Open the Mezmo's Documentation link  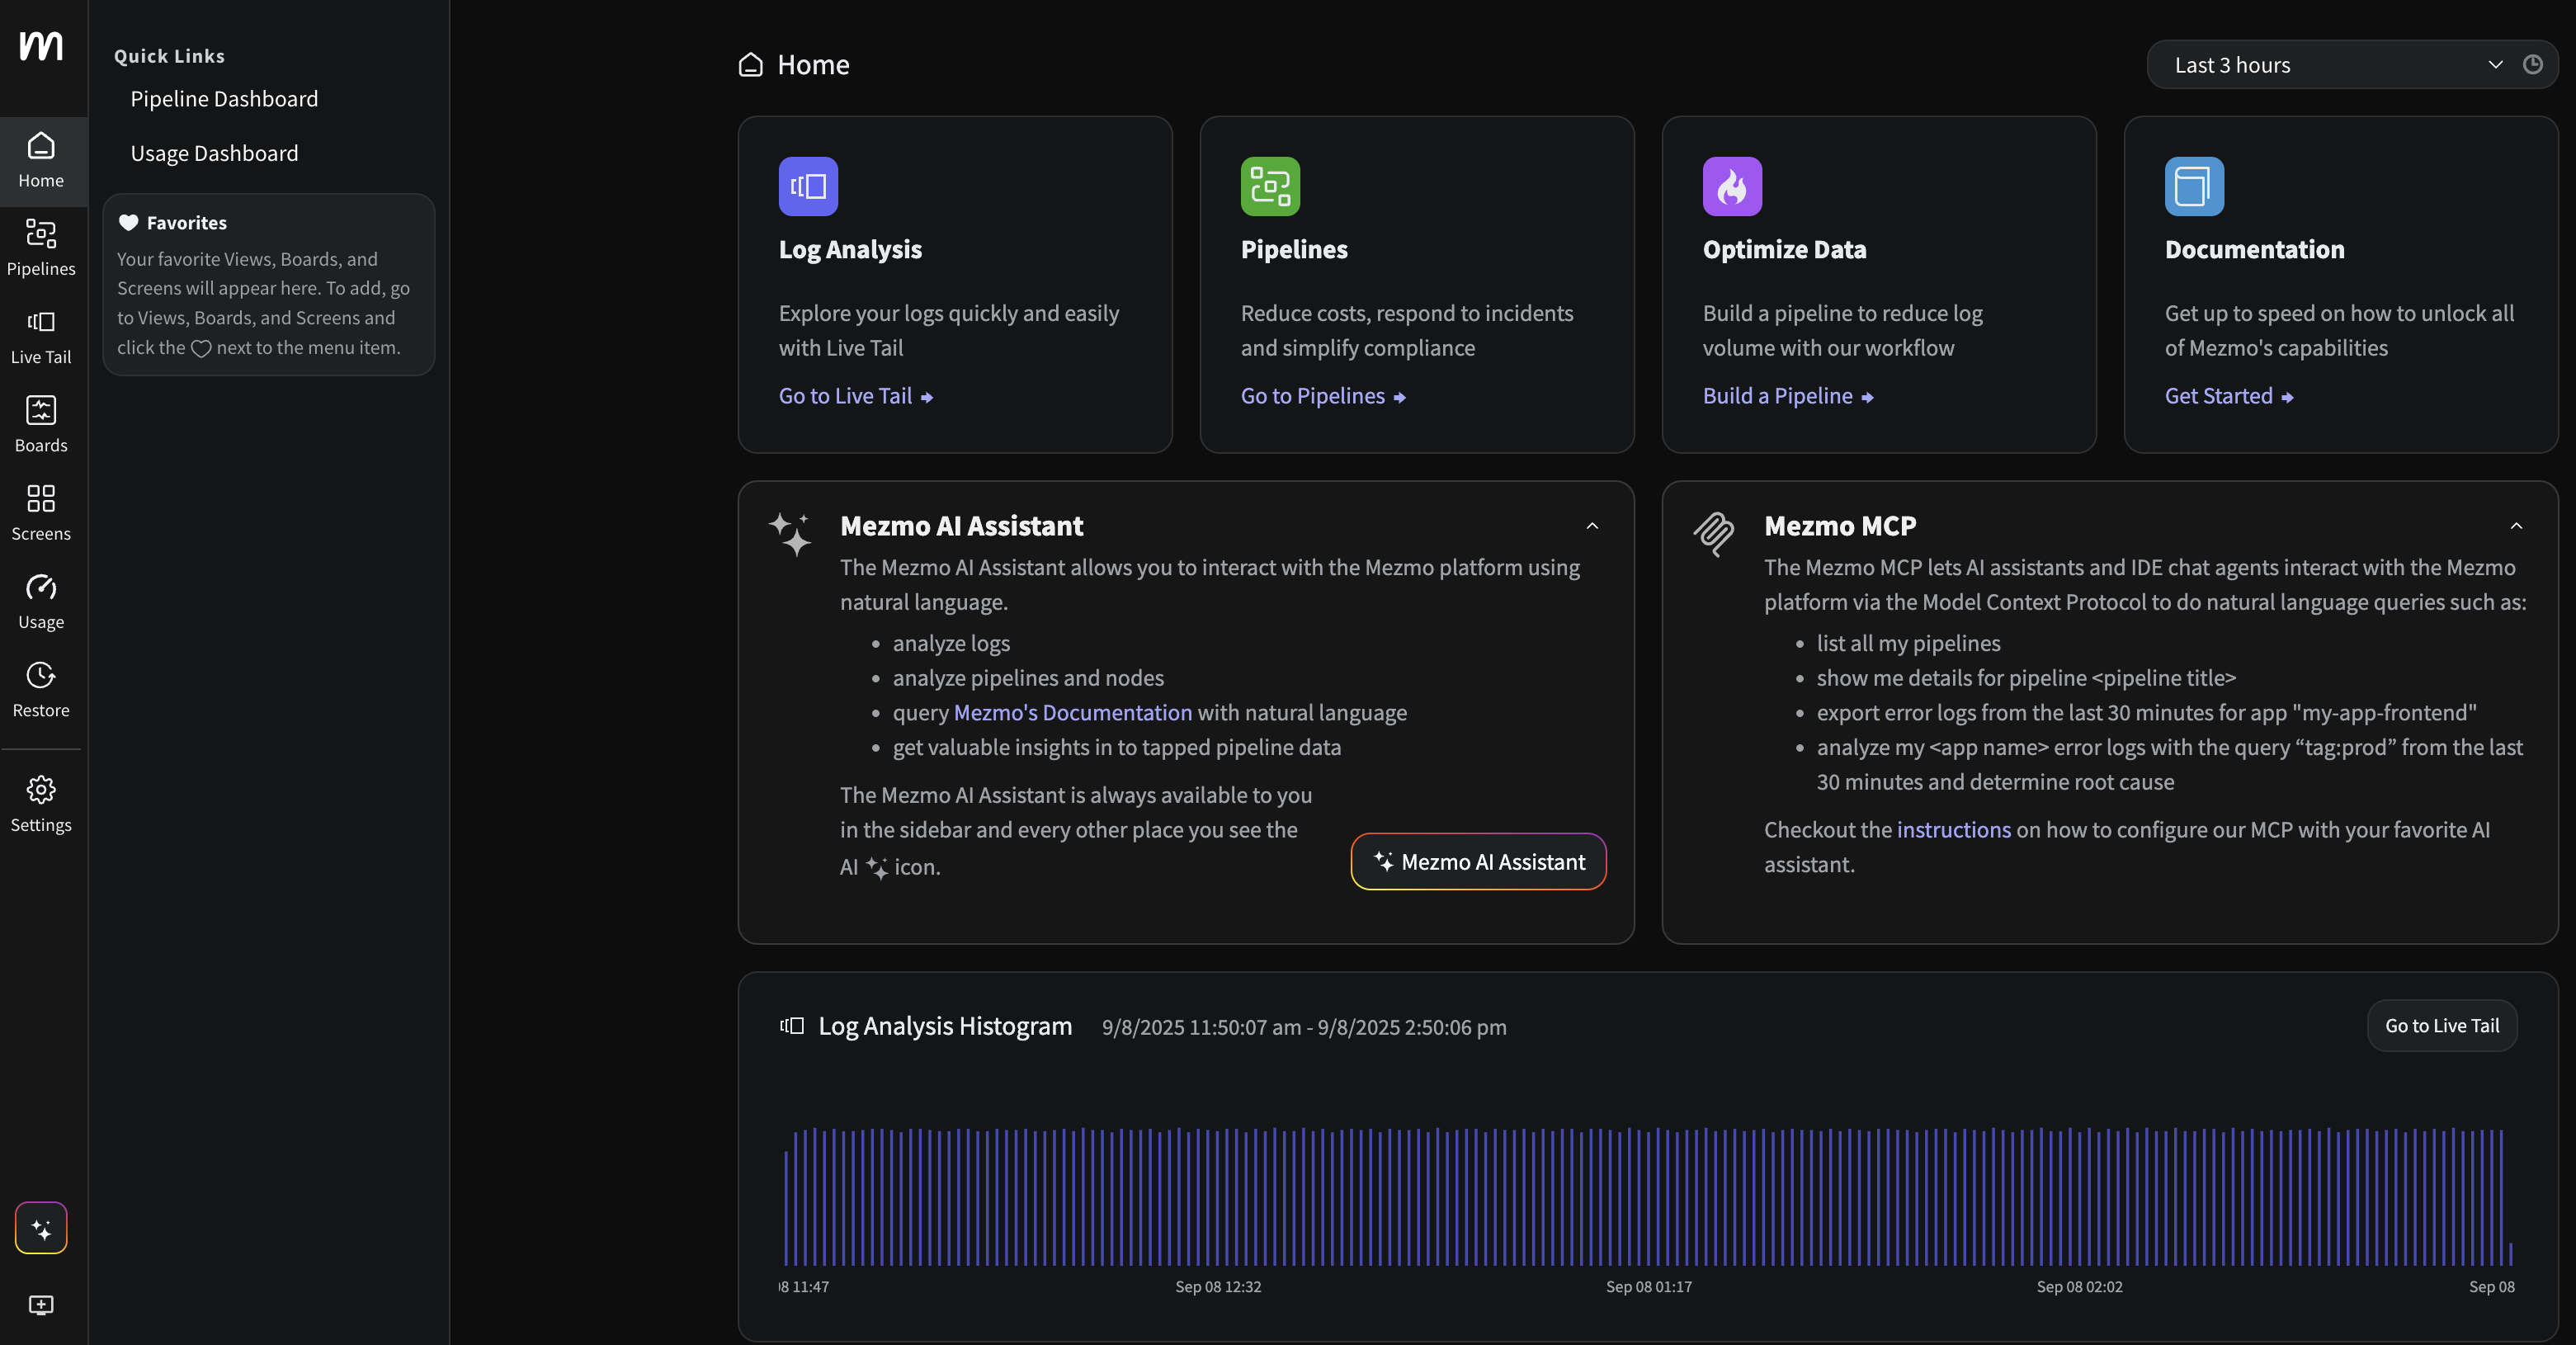pyautogui.click(x=1073, y=712)
